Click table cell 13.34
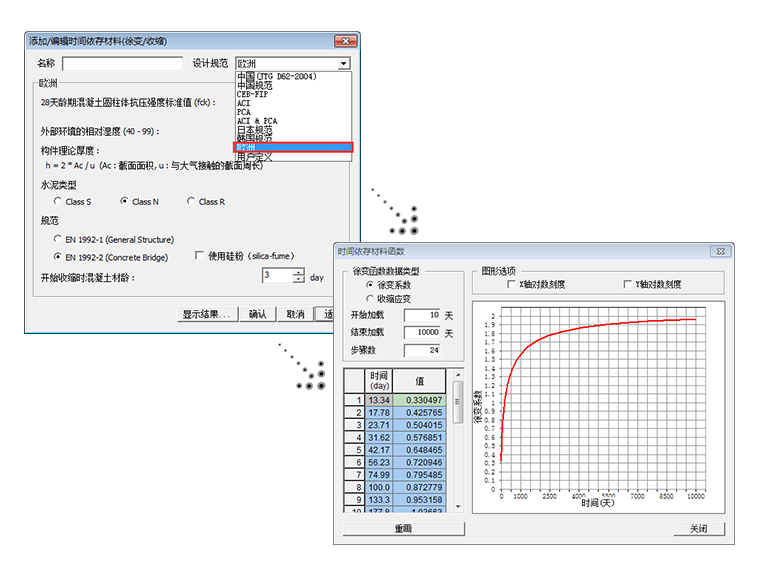The image size is (760, 577). click(379, 400)
